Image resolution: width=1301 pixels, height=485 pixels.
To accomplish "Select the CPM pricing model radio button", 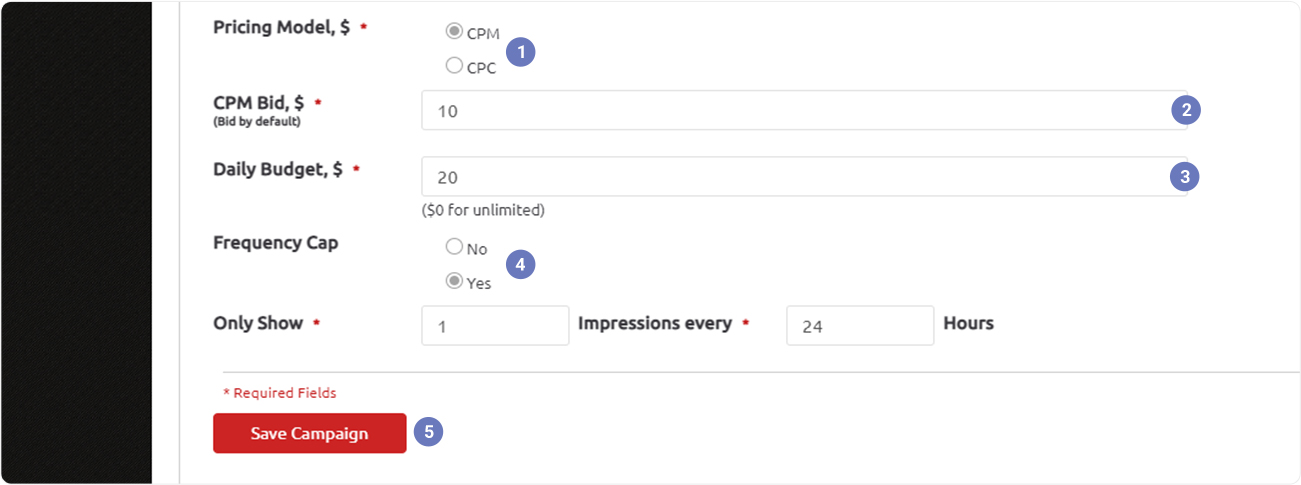I will point(455,31).
